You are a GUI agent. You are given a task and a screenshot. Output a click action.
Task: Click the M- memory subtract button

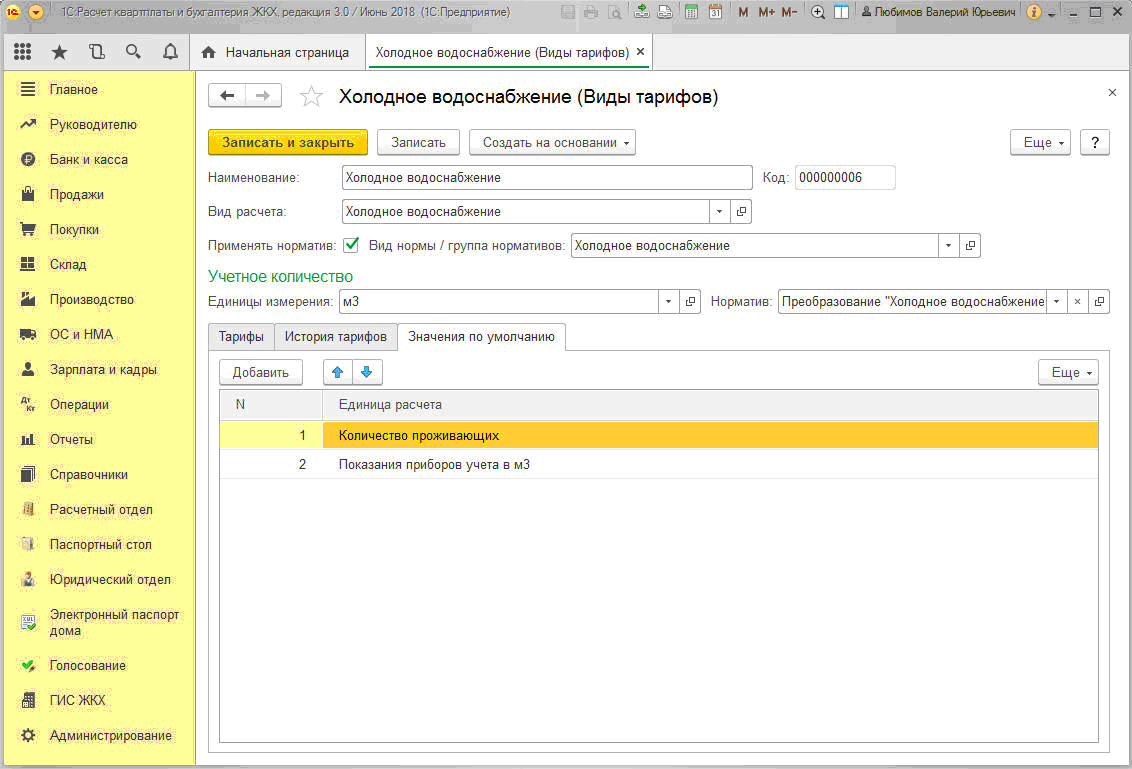tap(789, 12)
